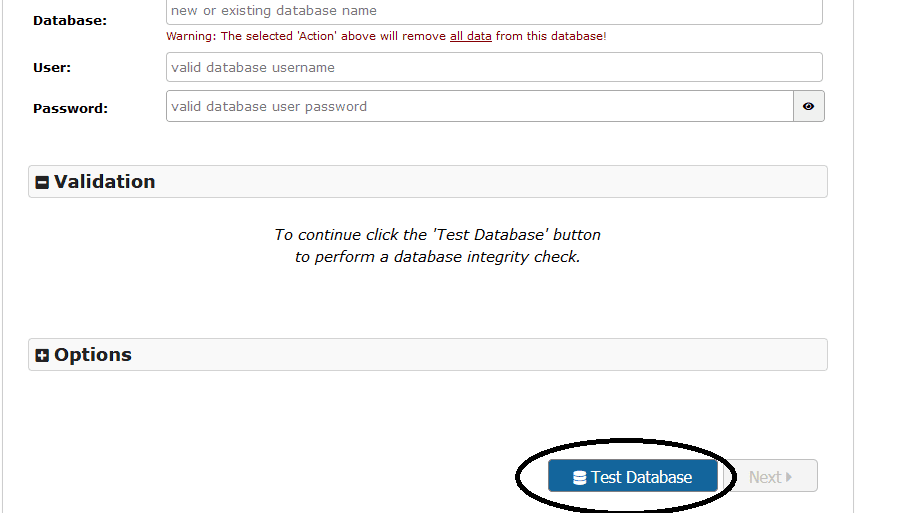Image resolution: width=901 pixels, height=513 pixels.
Task: Click the 'Validation' heading text
Action: click(x=105, y=181)
